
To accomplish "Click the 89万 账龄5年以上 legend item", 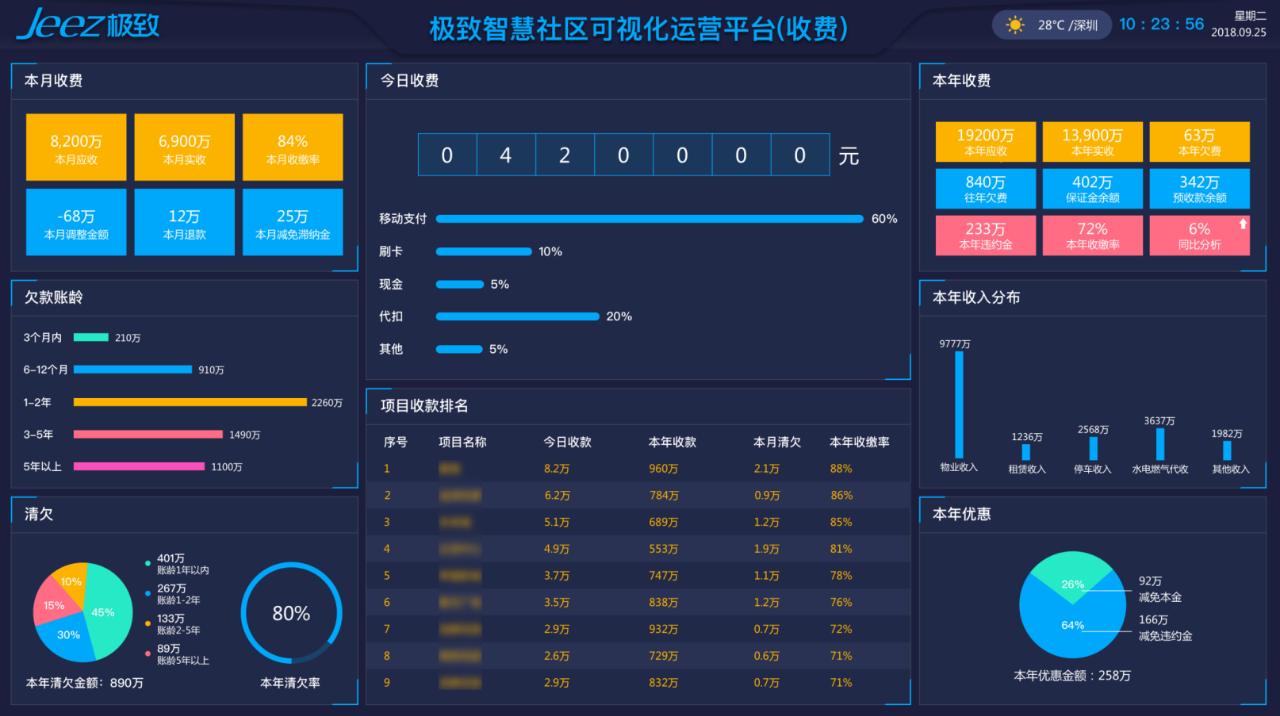I will pyautogui.click(x=177, y=654).
